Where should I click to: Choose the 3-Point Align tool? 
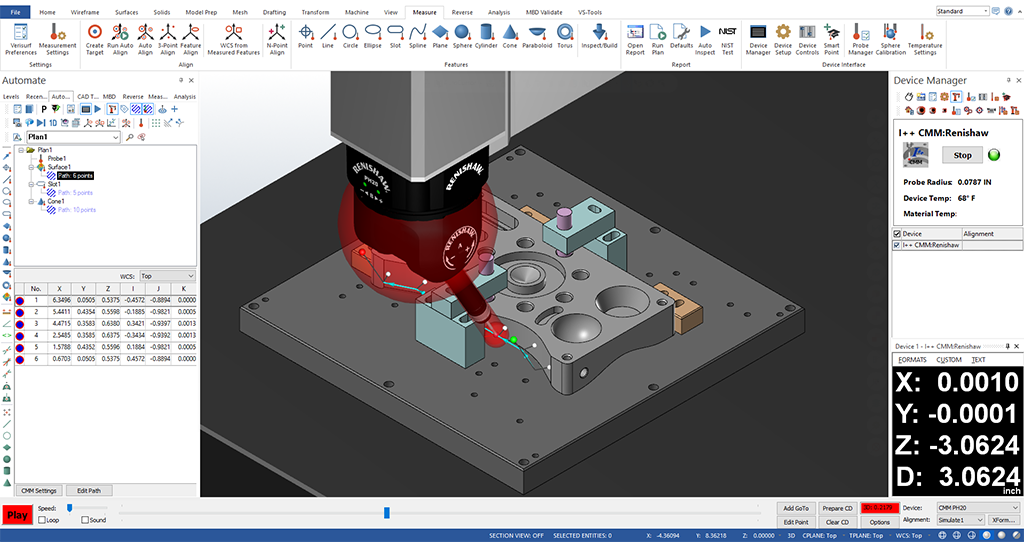tap(168, 39)
